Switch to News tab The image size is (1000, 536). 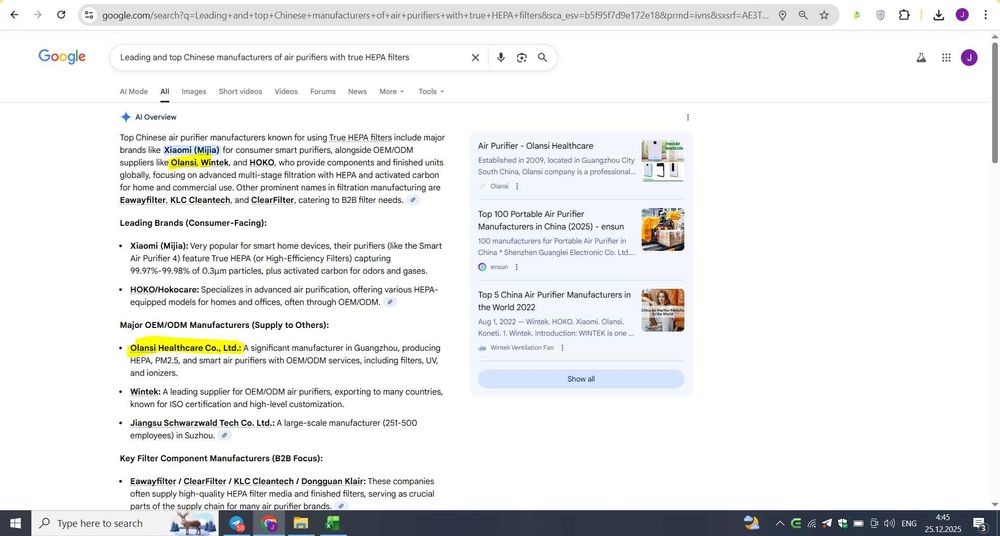pos(357,91)
